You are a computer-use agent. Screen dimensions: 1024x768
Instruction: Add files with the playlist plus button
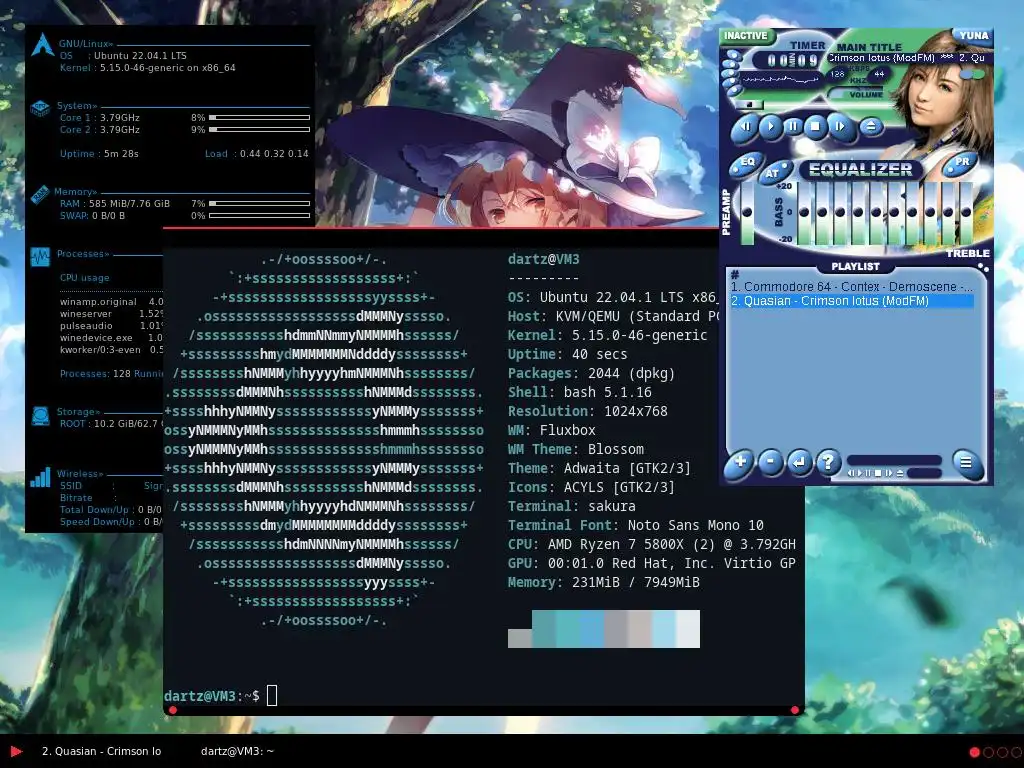(739, 463)
